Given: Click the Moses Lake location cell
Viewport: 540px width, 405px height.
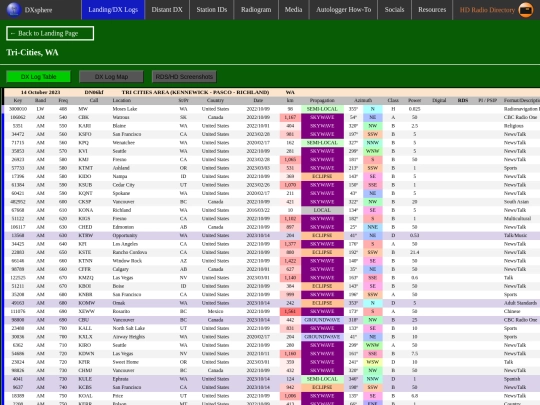Looking at the screenshot, I should [x=125, y=109].
